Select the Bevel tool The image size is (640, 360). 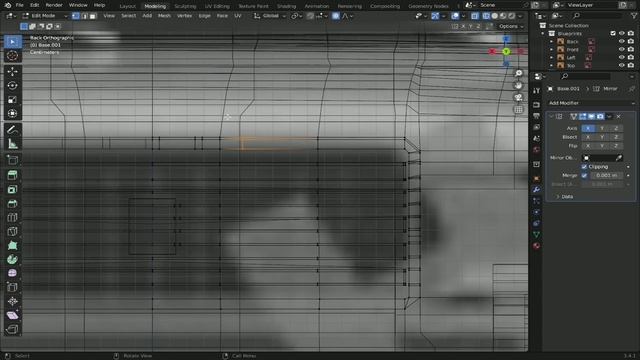[x=13, y=203]
